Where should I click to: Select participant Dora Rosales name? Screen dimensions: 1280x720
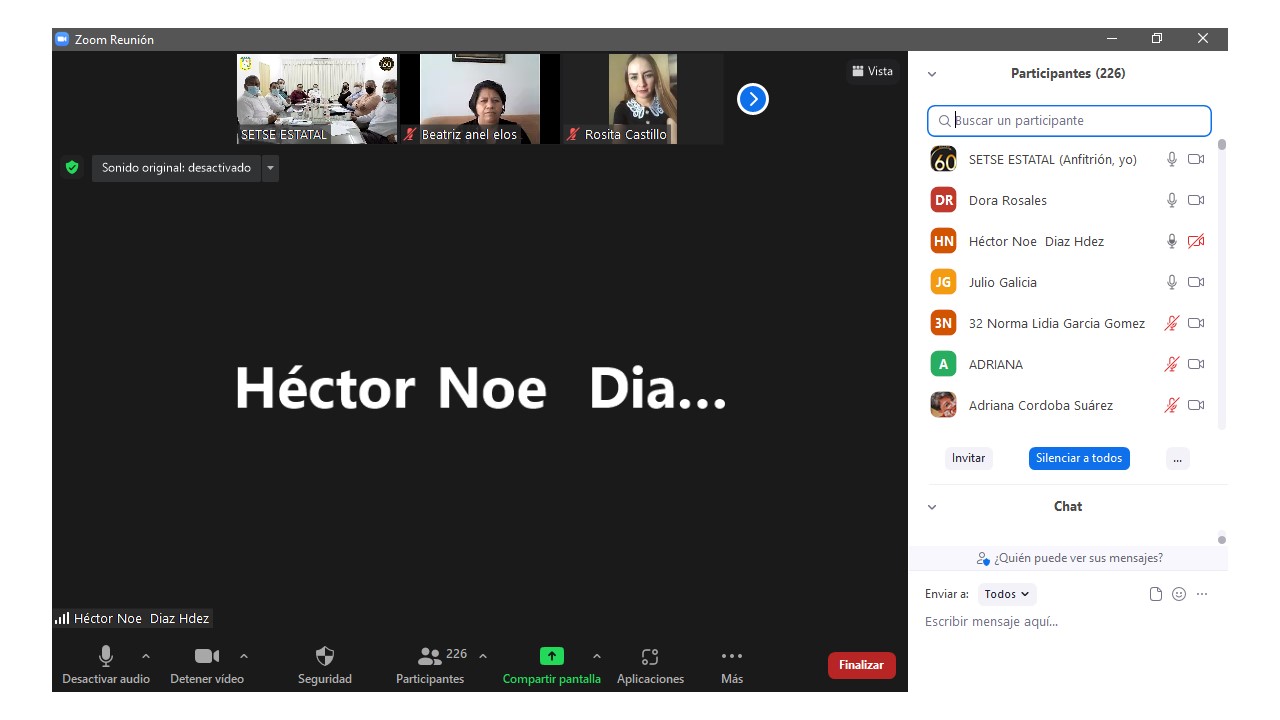pyautogui.click(x=1008, y=200)
